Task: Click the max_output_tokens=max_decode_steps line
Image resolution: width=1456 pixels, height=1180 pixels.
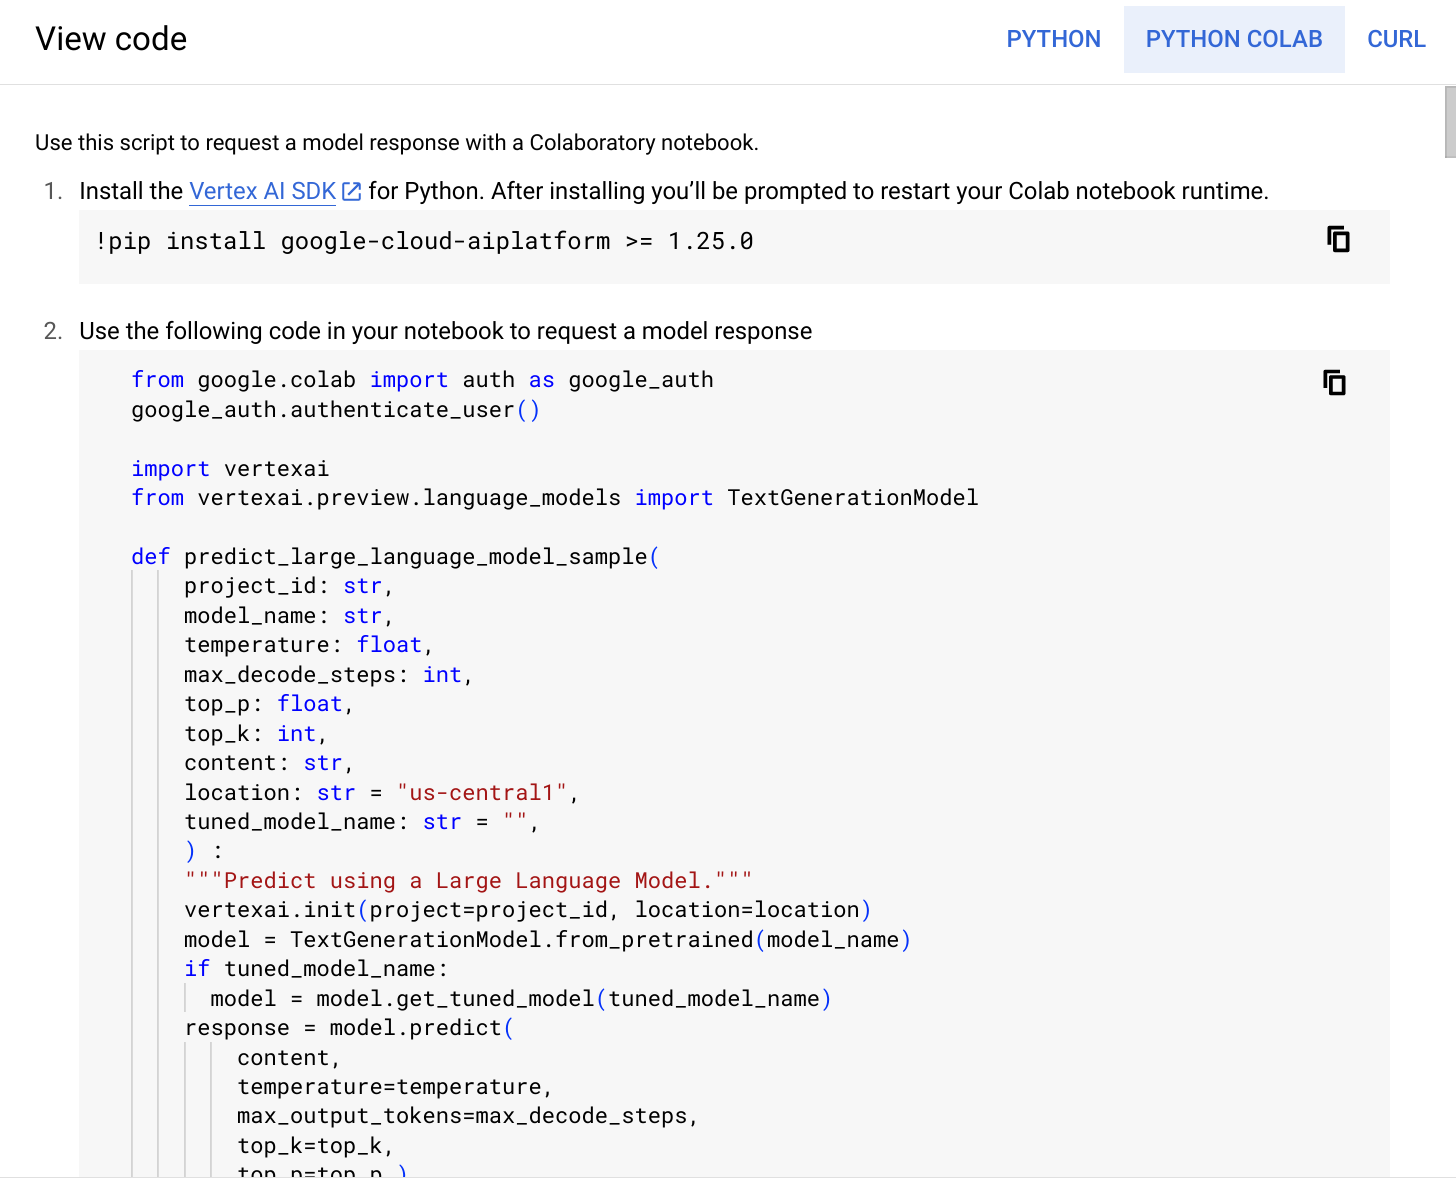Action: tap(467, 1116)
